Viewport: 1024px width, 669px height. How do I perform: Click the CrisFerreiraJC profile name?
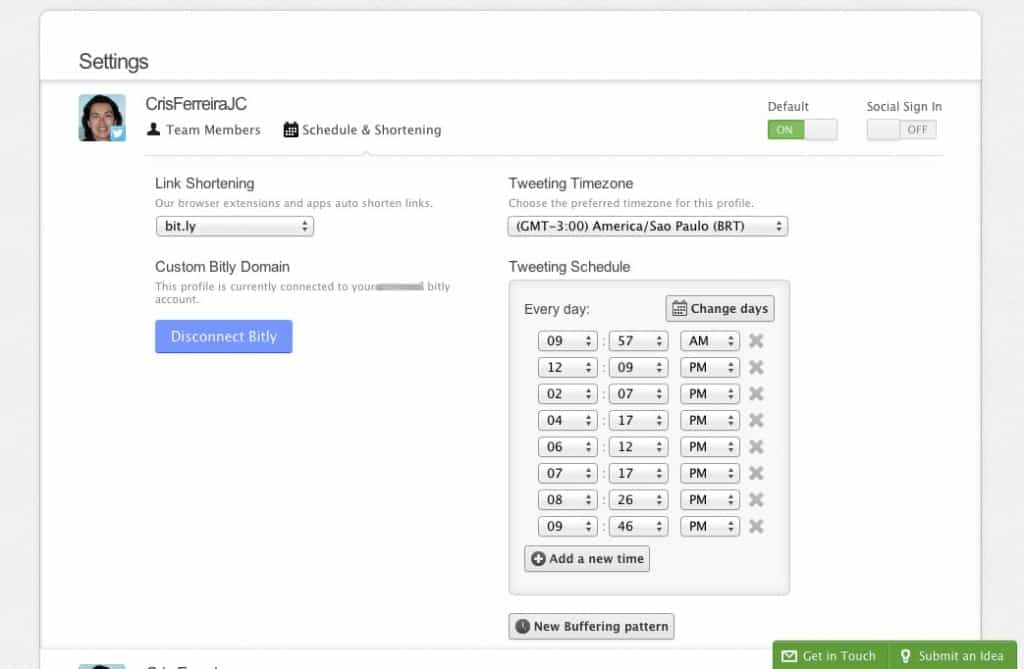click(196, 104)
